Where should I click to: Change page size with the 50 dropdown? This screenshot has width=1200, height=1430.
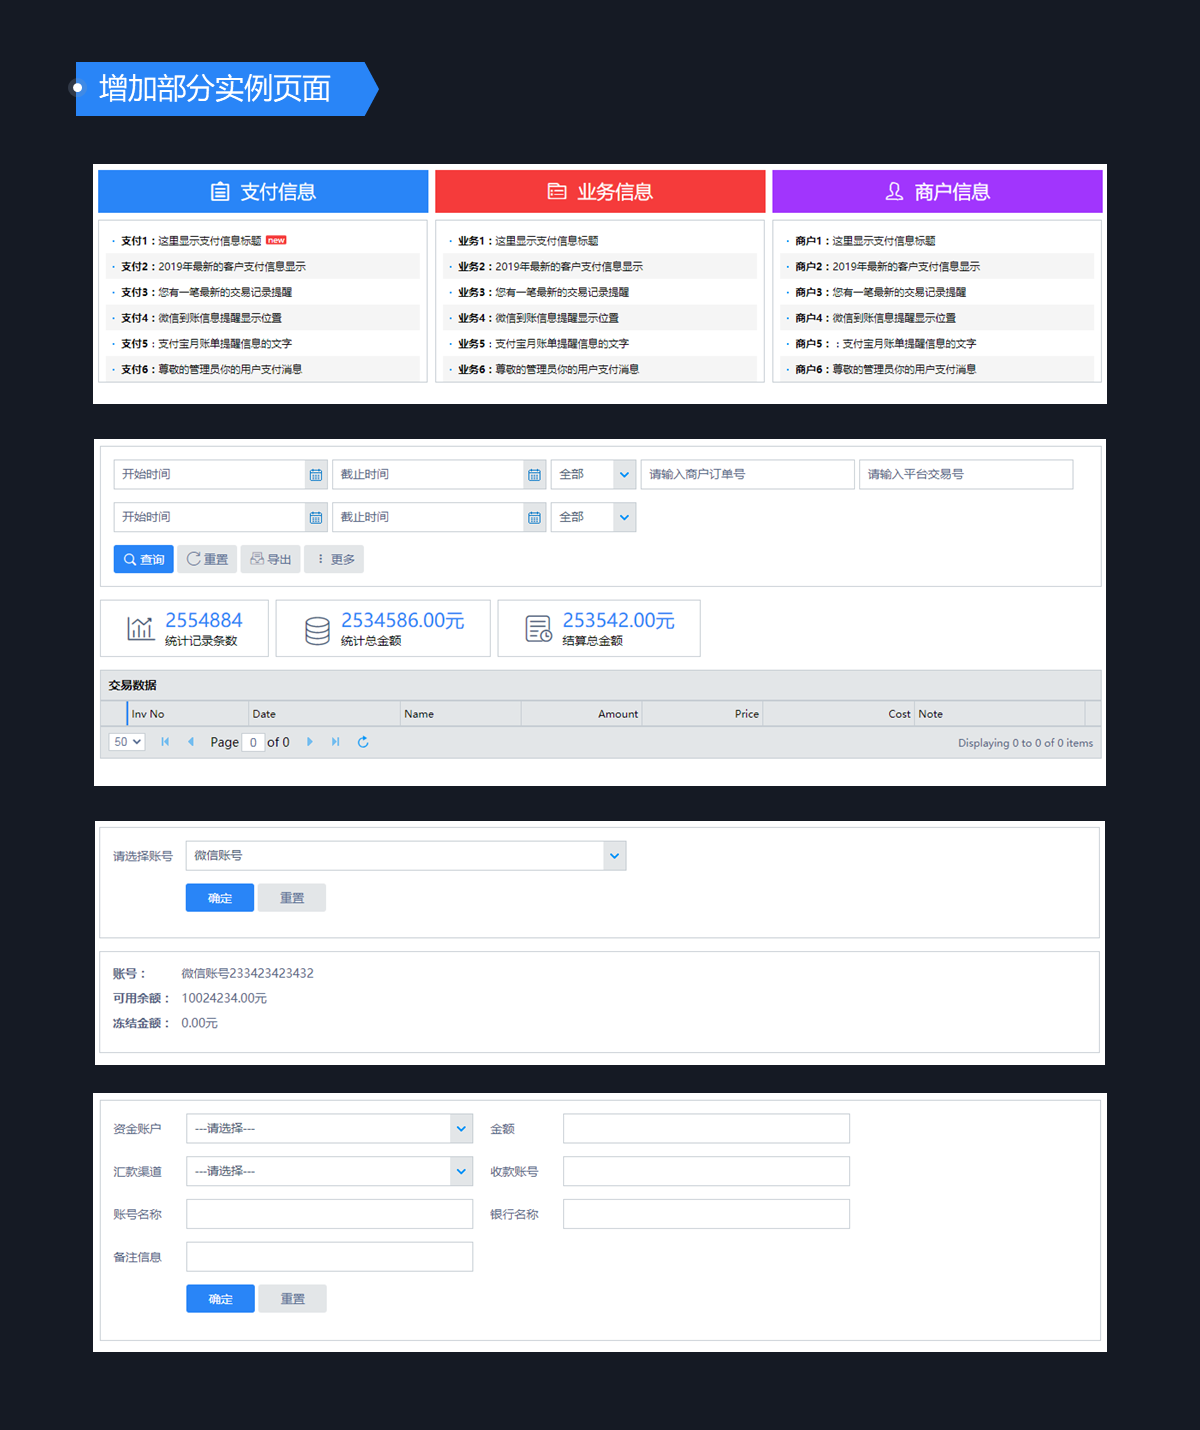(125, 742)
